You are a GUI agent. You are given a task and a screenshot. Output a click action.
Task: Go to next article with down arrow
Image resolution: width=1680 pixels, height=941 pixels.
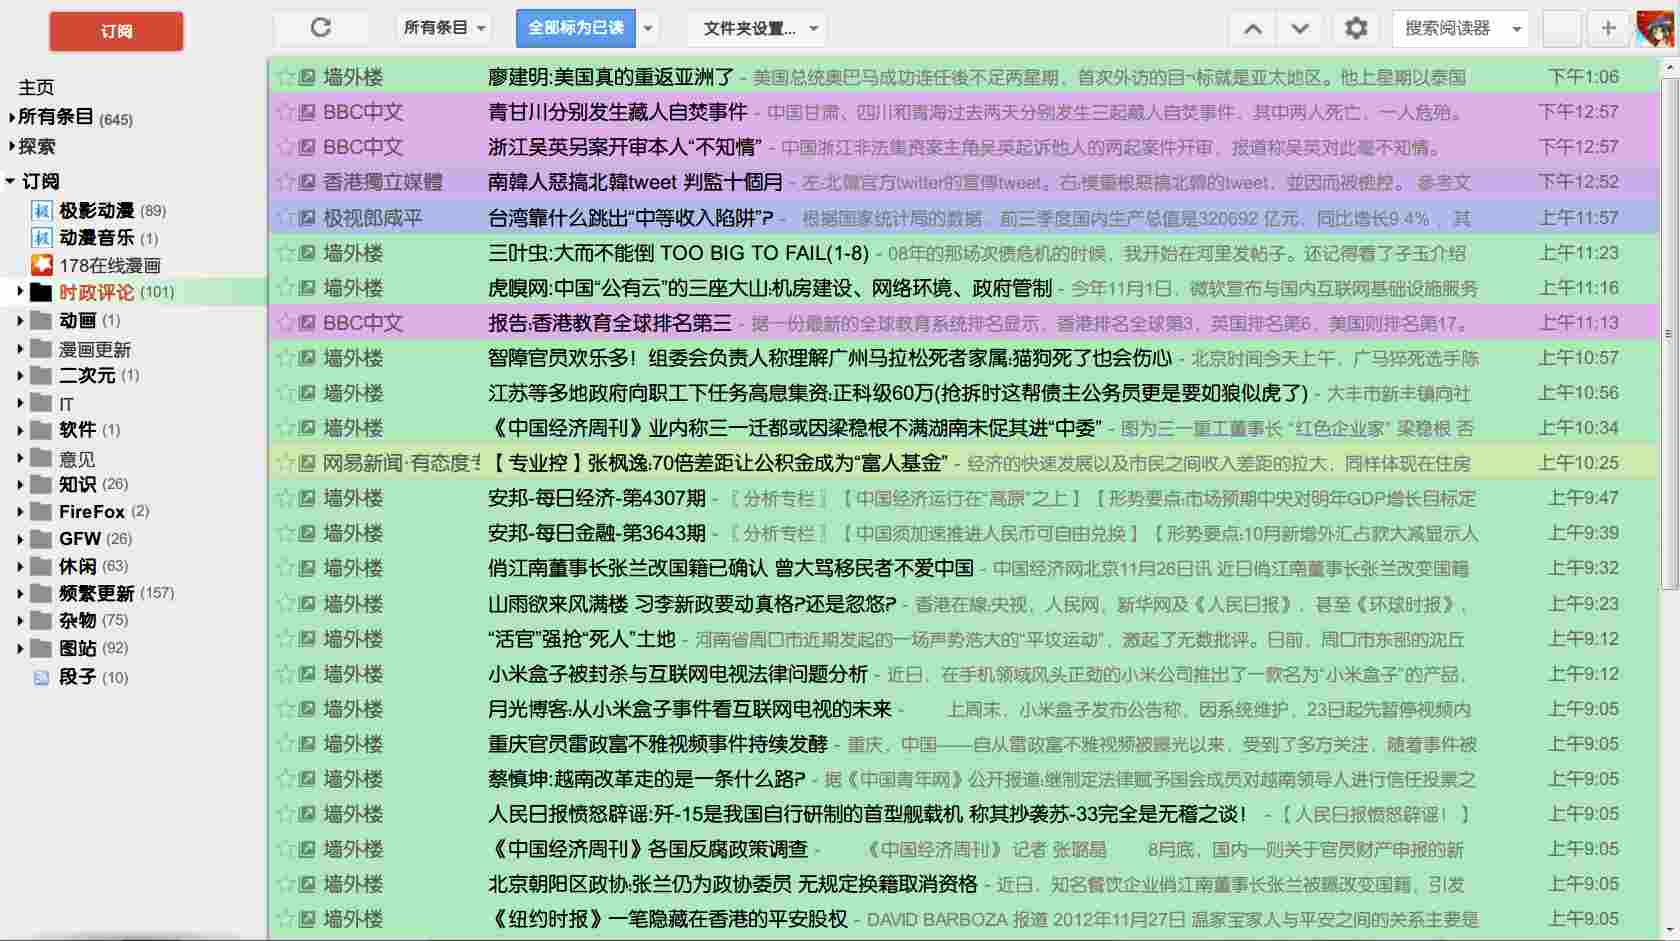pyautogui.click(x=1301, y=28)
